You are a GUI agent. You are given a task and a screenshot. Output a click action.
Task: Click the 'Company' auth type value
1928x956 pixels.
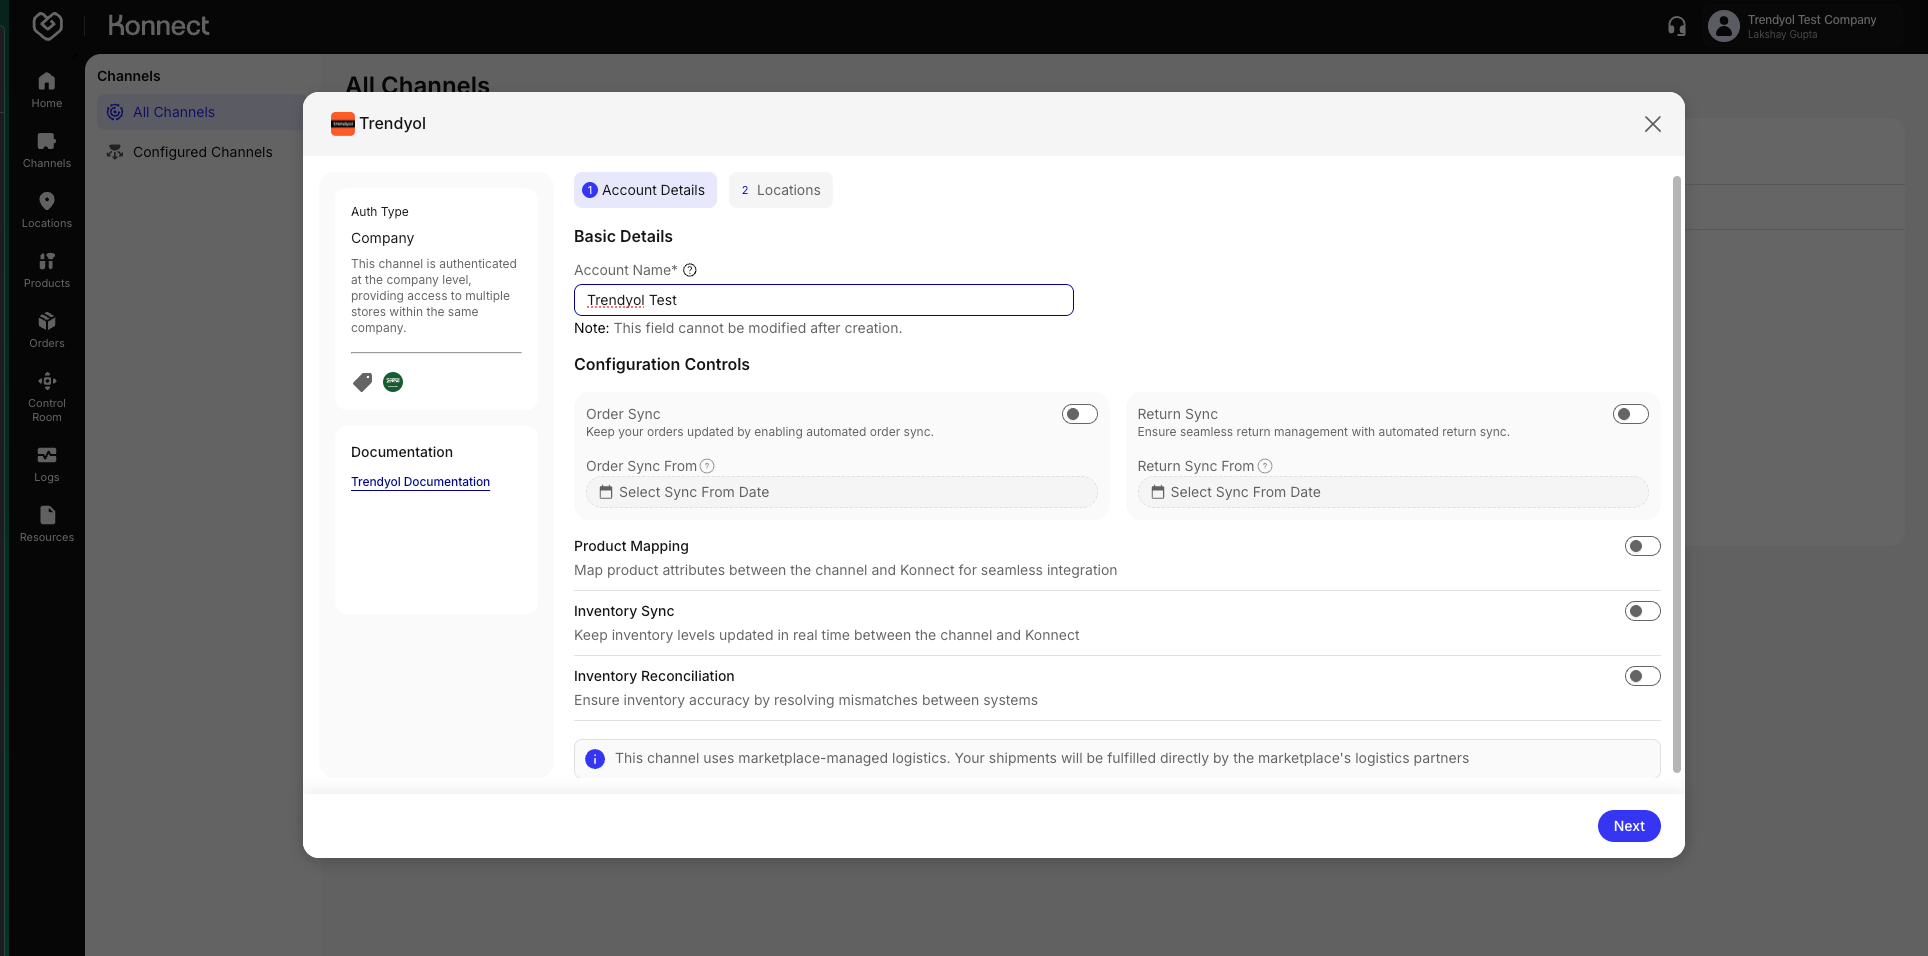[382, 238]
